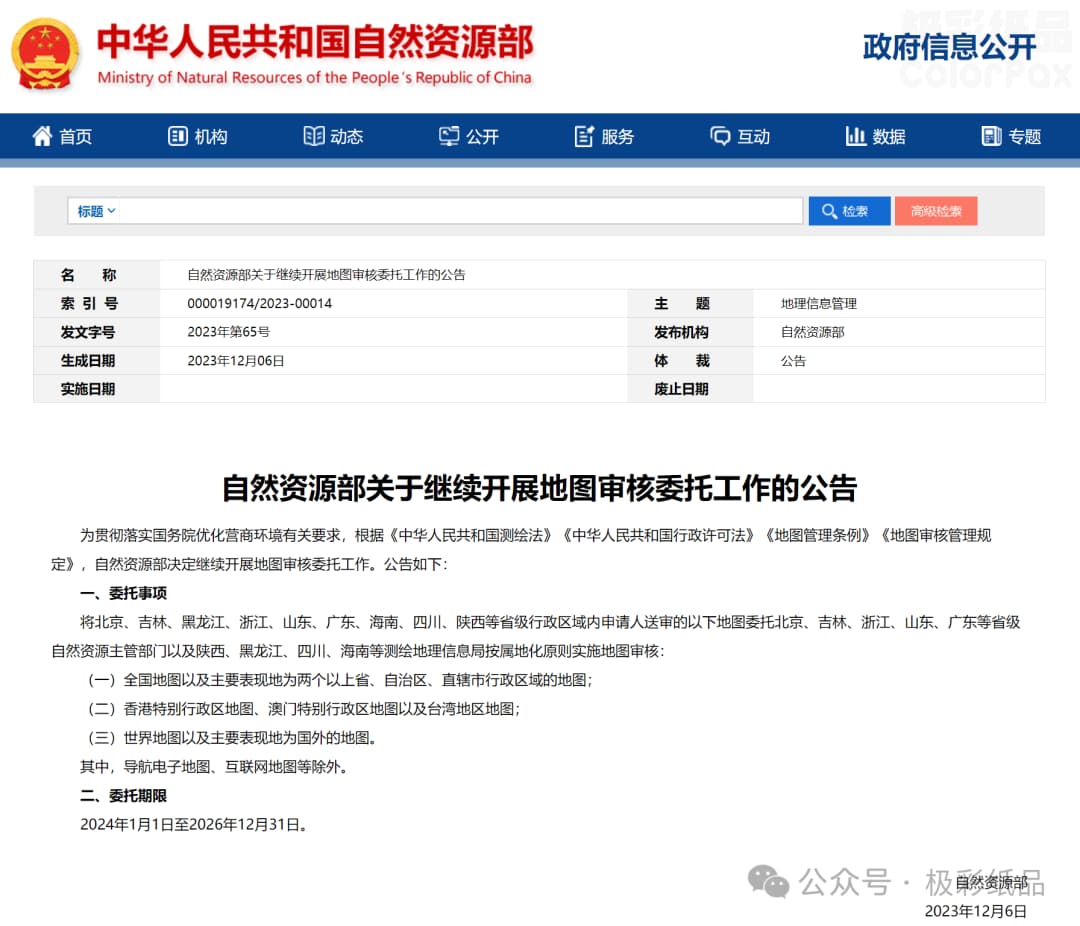Image resolution: width=1080 pixels, height=926 pixels.
Task: Click the ministry title 中华人民共和国自然资源部
Action: pyautogui.click(x=315, y=41)
